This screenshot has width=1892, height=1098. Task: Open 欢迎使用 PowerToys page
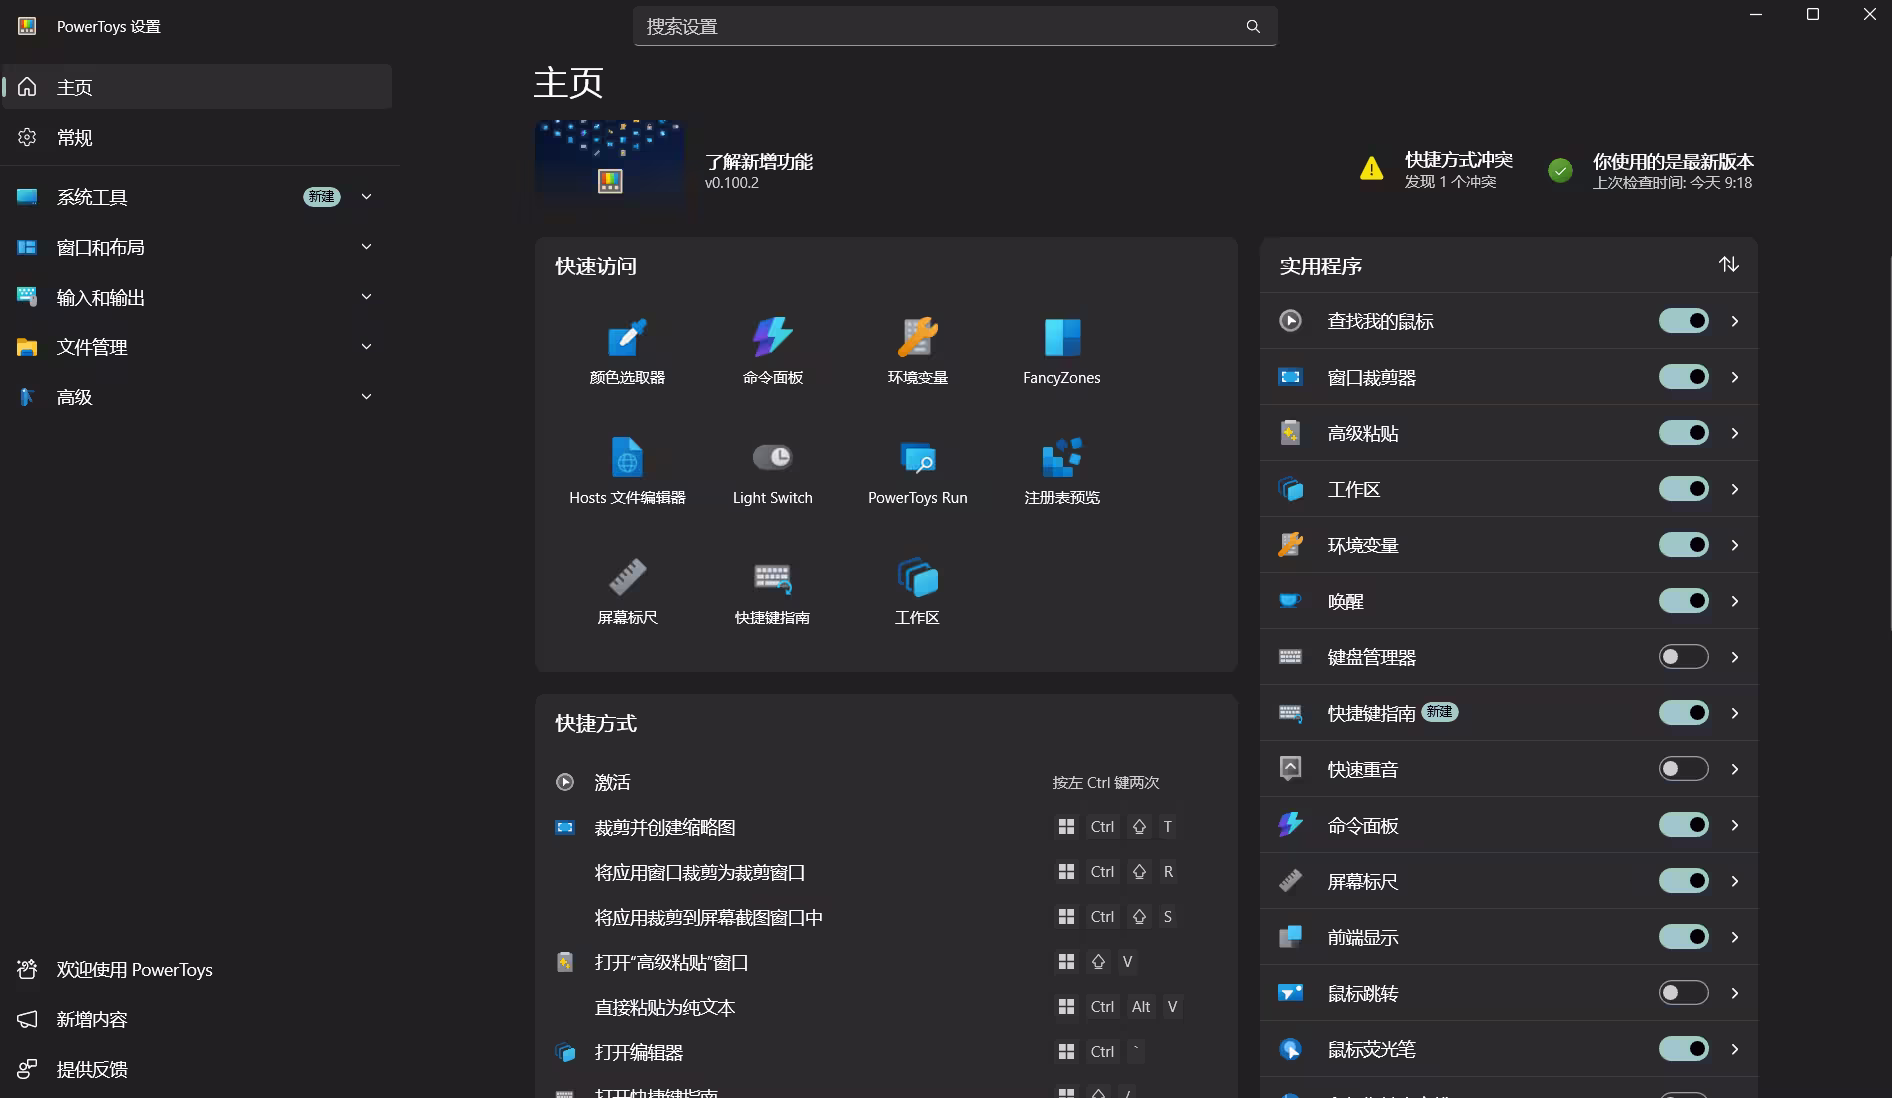198,969
